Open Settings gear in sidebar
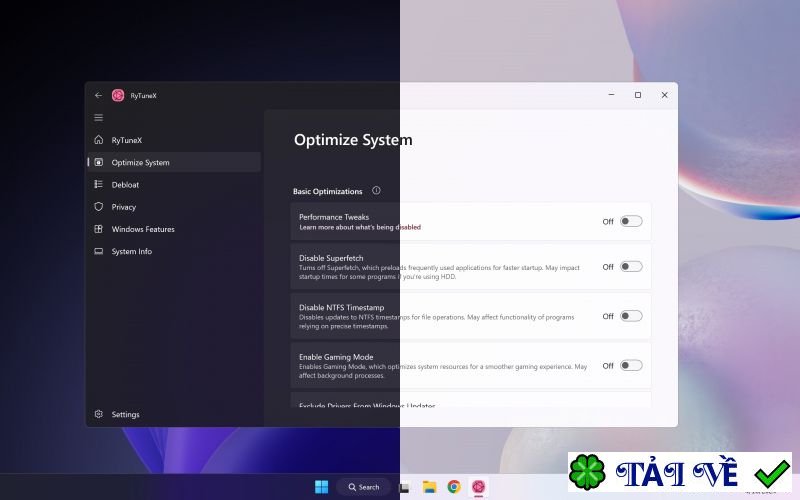 [99, 414]
